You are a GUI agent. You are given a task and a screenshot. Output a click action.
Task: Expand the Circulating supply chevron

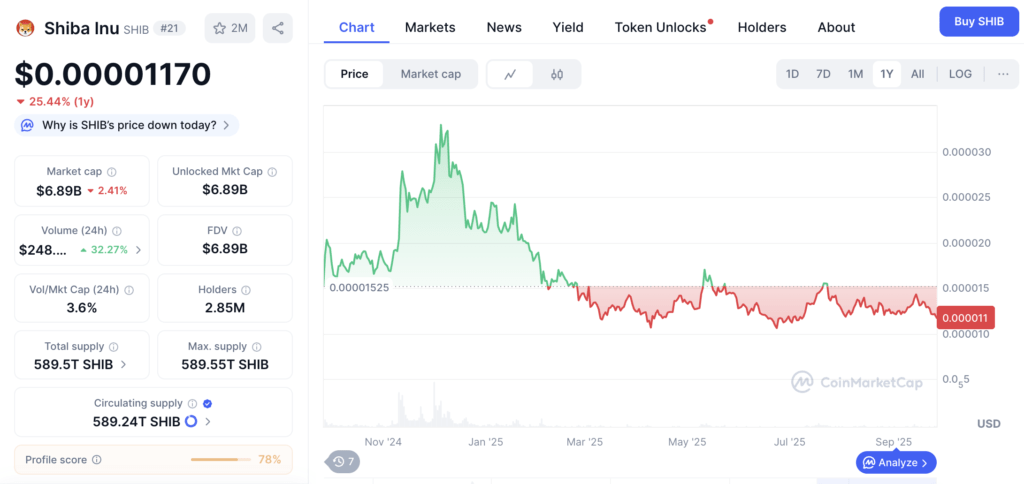[x=208, y=422]
